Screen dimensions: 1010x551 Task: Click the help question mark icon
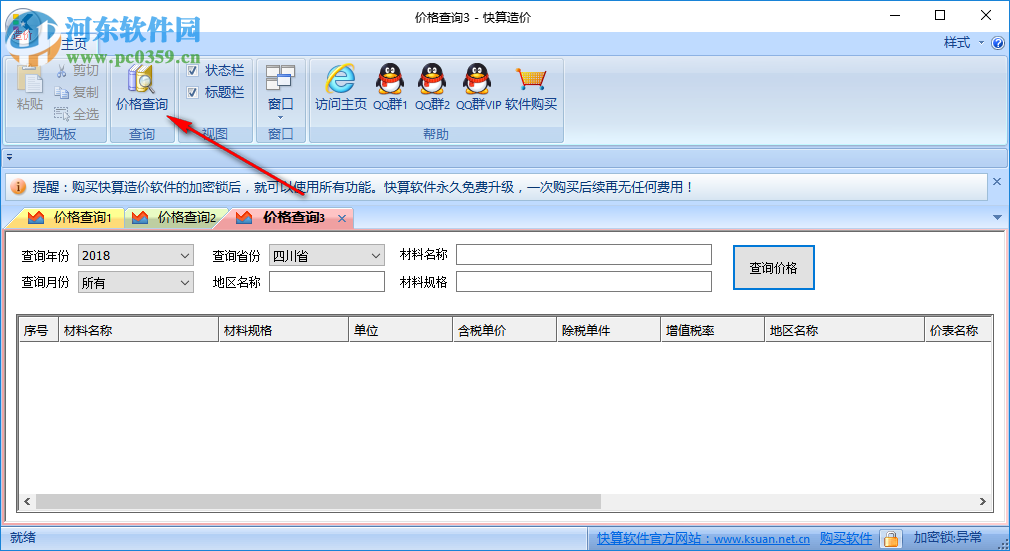point(998,43)
